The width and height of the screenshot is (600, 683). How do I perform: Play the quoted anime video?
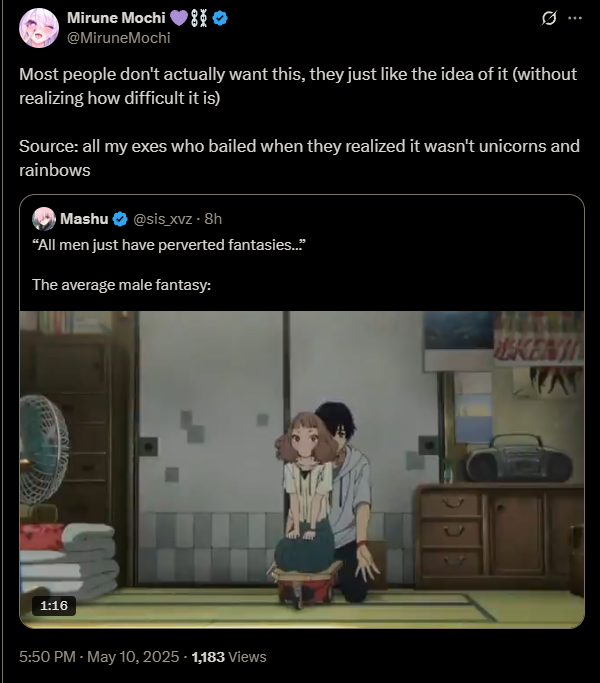302,470
